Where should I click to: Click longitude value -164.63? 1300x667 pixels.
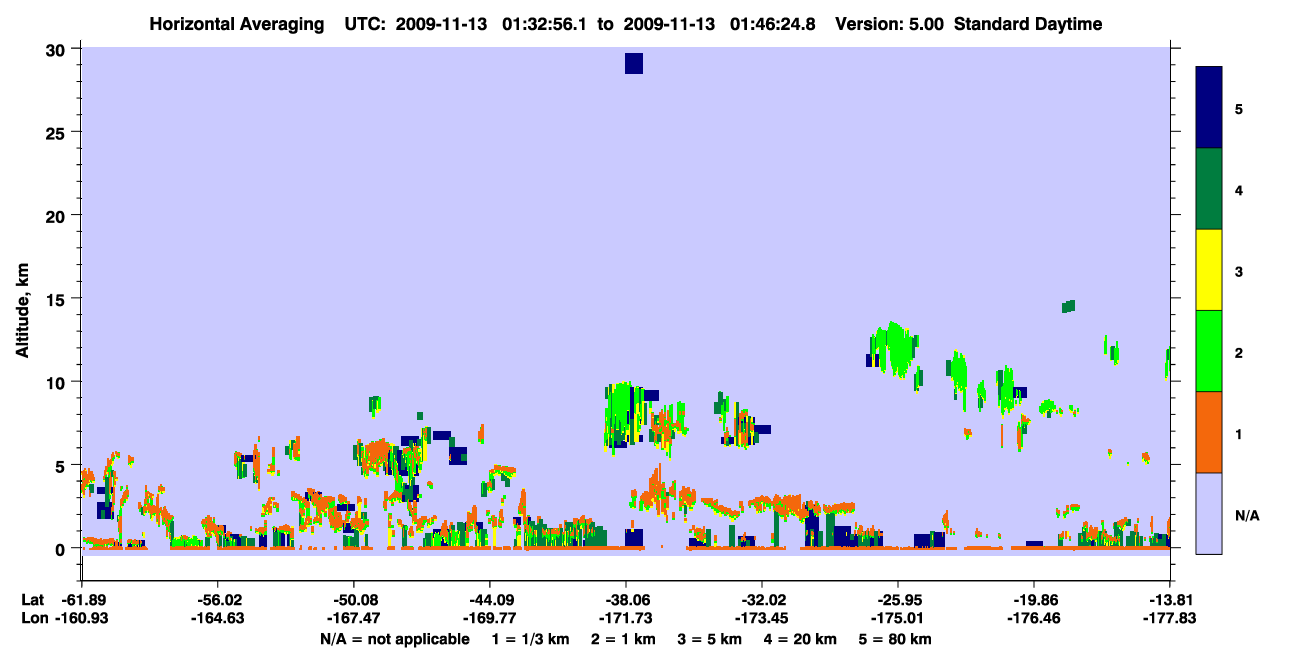tap(218, 618)
